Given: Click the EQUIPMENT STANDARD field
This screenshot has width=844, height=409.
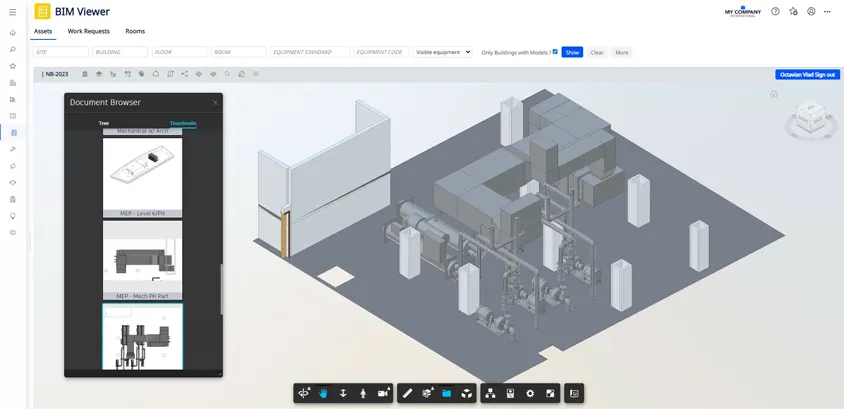Looking at the screenshot, I should [x=310, y=52].
